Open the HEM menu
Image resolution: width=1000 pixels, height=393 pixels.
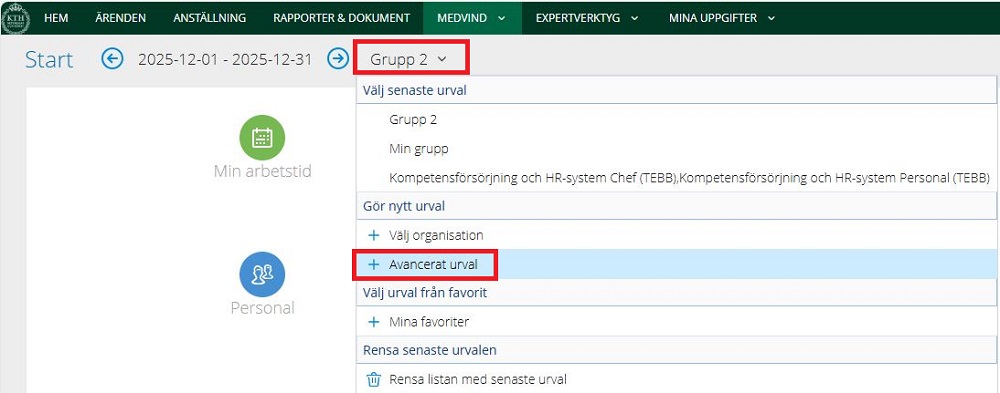coord(56,18)
